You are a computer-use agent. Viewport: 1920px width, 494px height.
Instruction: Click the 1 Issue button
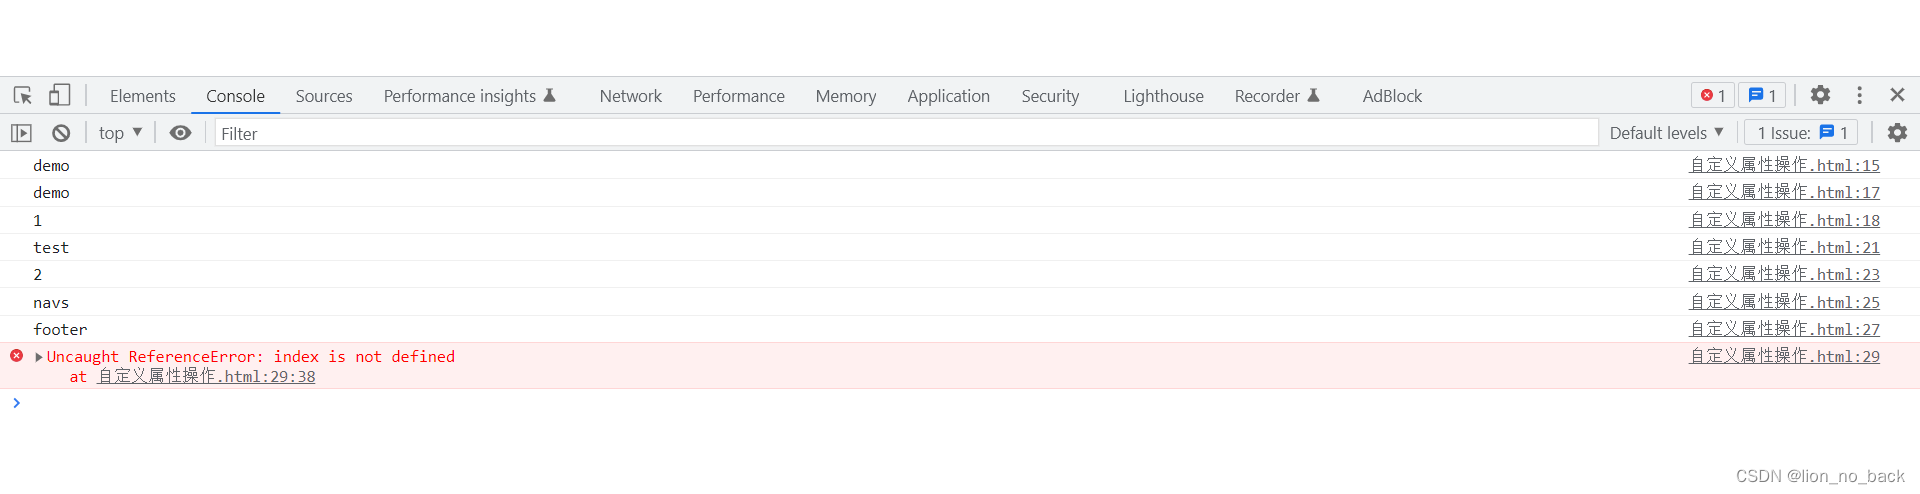coord(1801,133)
